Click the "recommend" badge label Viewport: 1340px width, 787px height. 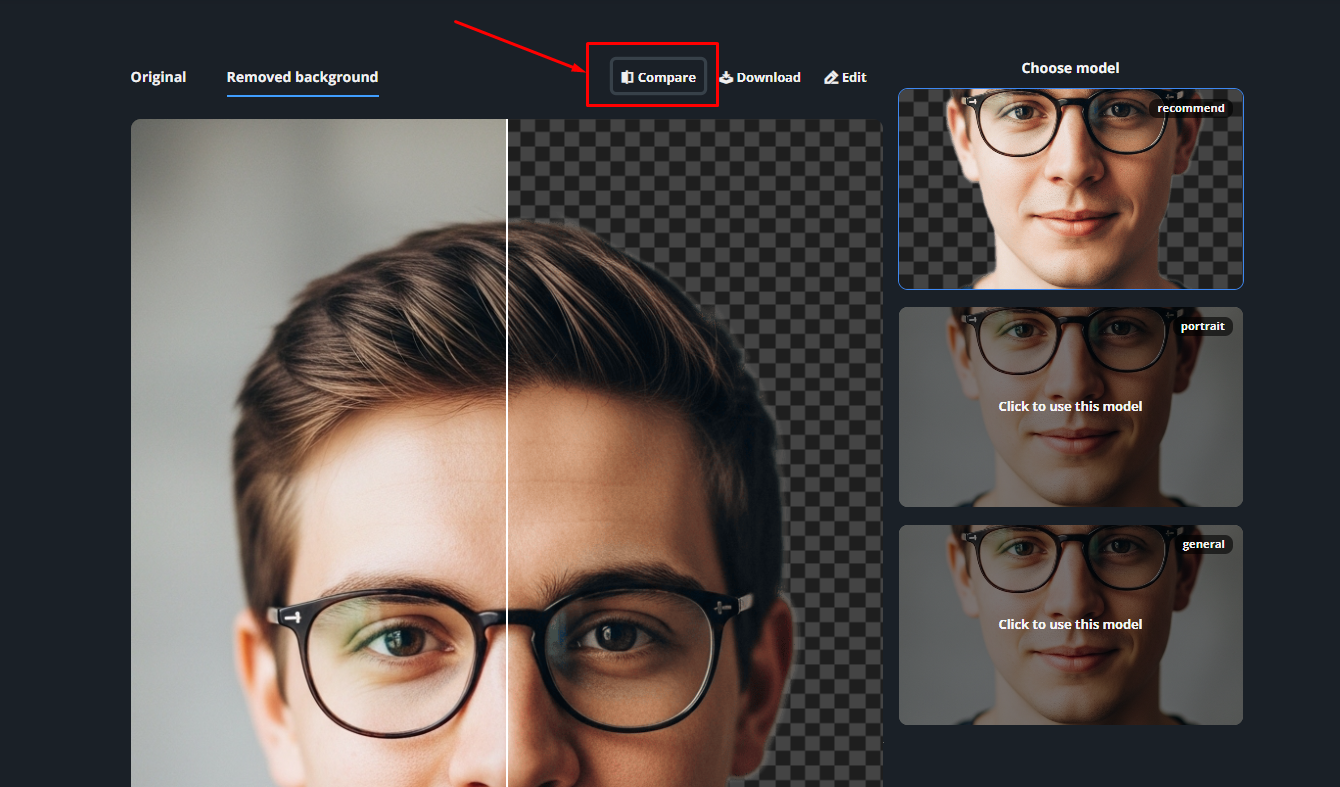point(1190,108)
